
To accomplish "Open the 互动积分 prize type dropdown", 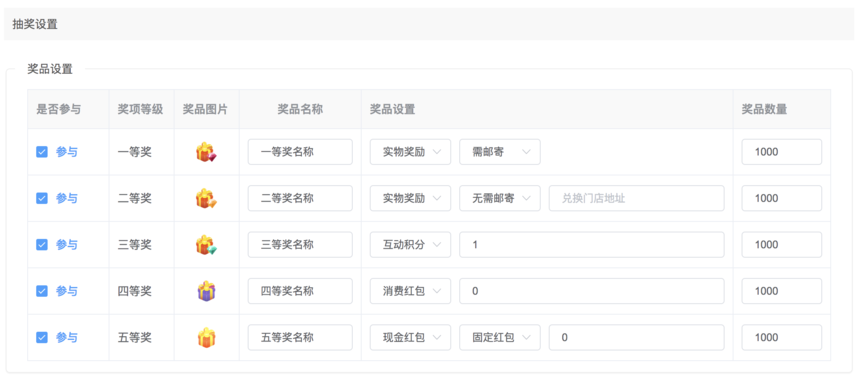I will point(410,244).
